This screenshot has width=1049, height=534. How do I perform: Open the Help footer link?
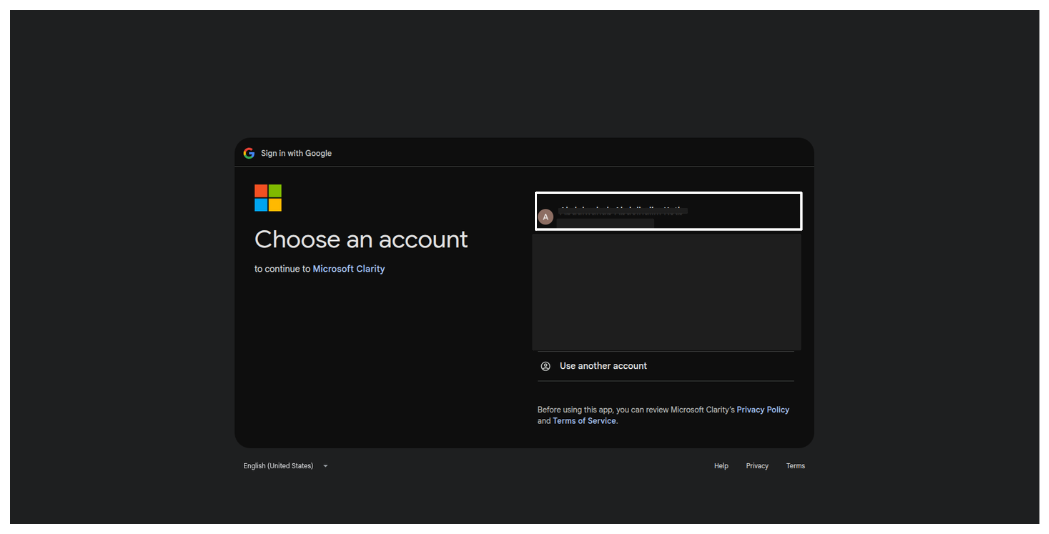[x=721, y=466]
